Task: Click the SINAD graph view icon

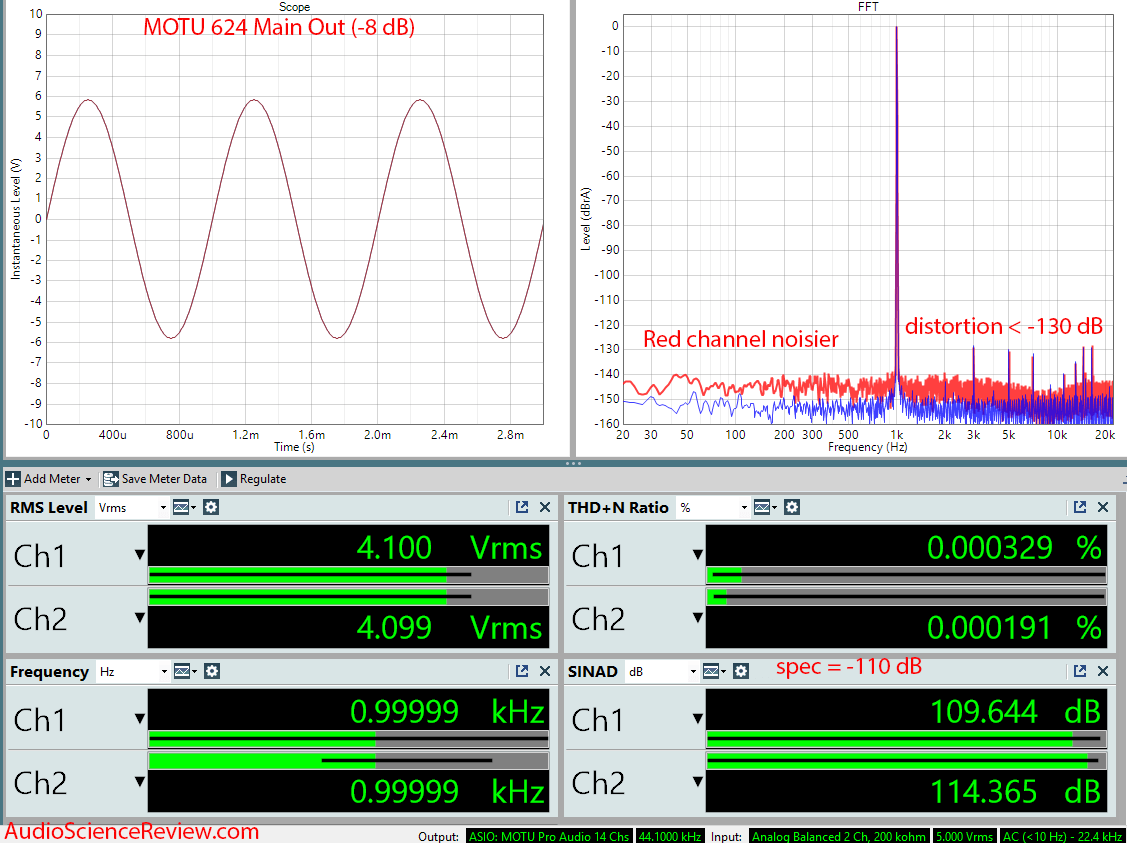Action: pyautogui.click(x=713, y=671)
